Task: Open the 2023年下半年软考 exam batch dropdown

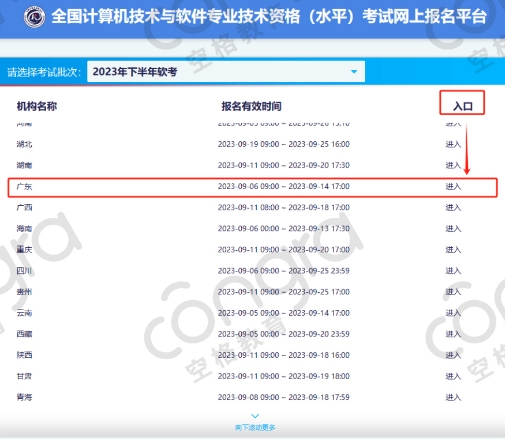Action: [x=226, y=71]
